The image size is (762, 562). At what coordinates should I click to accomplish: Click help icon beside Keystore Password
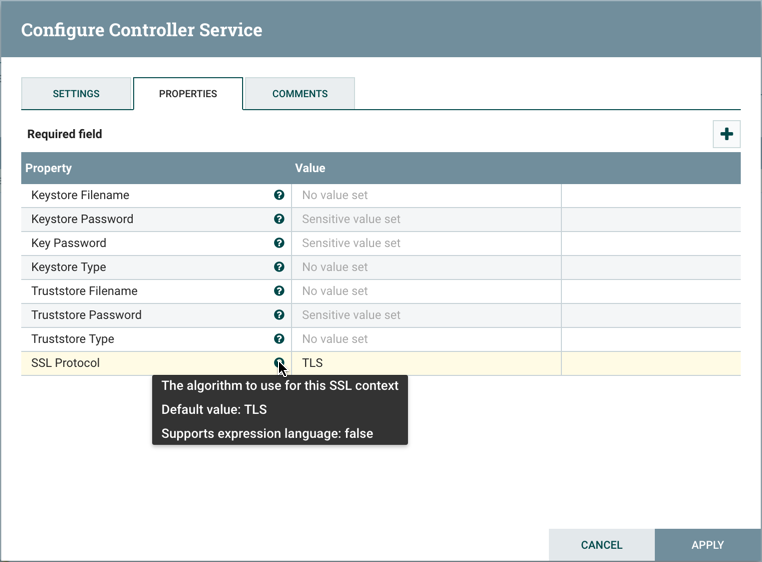(x=279, y=219)
